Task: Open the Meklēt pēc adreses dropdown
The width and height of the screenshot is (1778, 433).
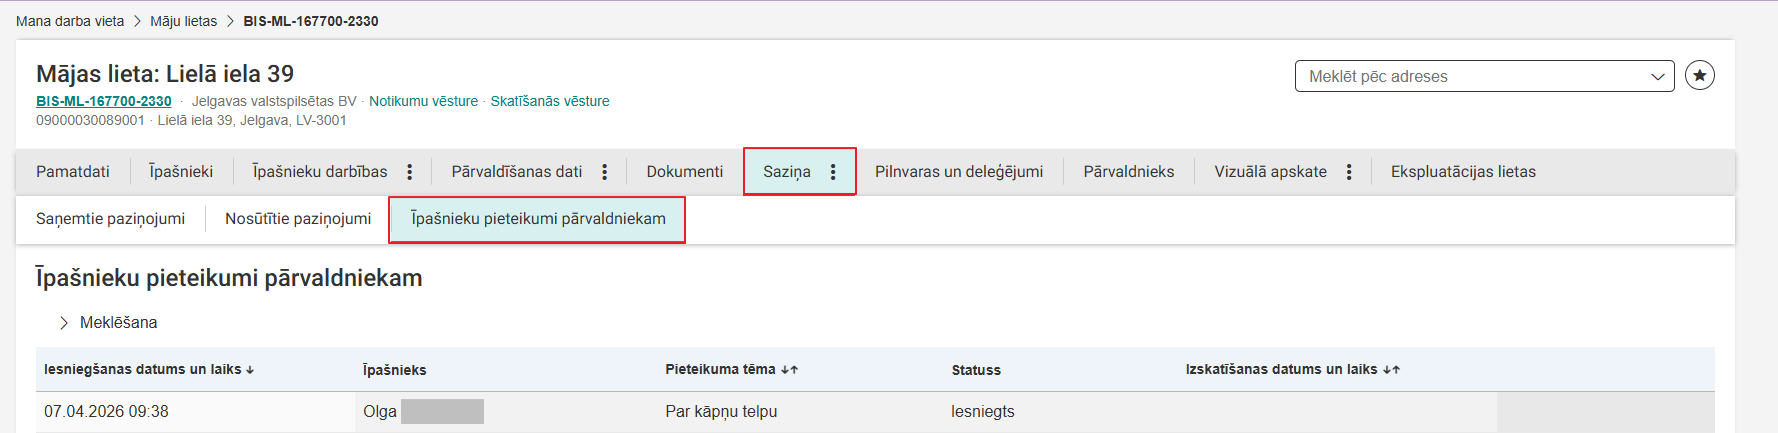Action: (x=1483, y=76)
